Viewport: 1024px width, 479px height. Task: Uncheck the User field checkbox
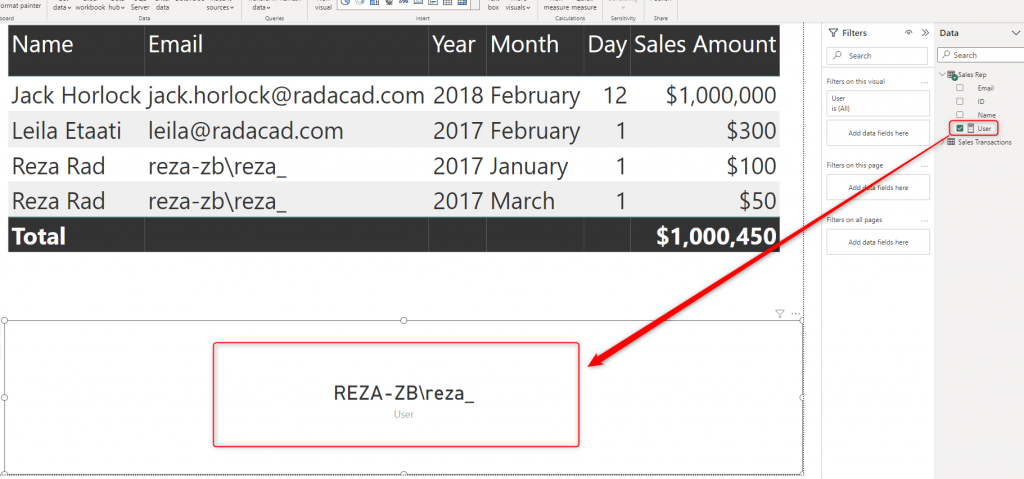(960, 129)
